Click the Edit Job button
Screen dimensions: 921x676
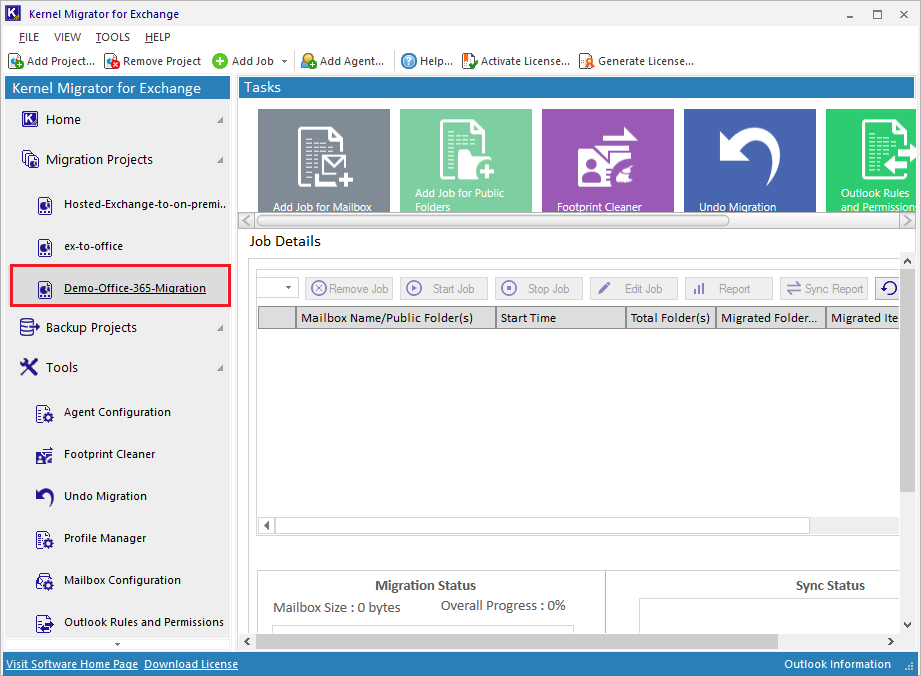tap(634, 288)
